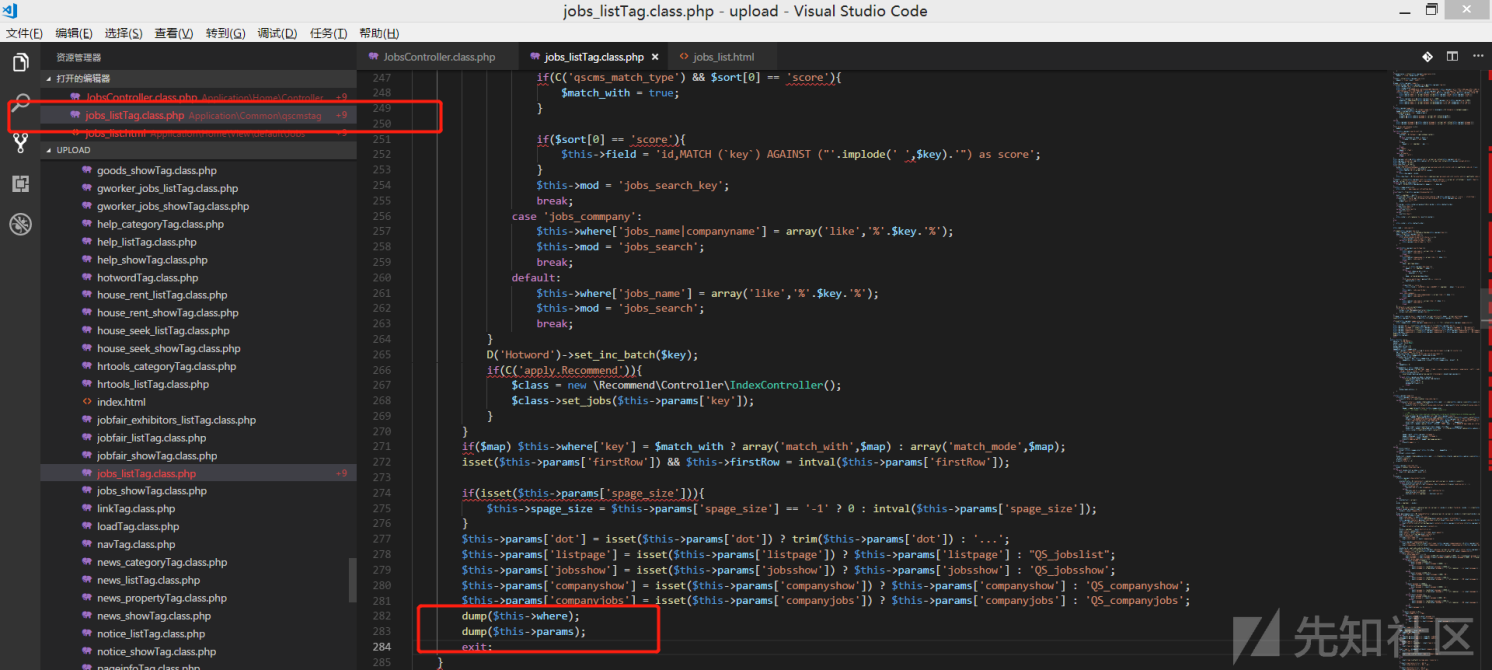Open the Debug view in activity bar
1492x670 pixels.
20,224
